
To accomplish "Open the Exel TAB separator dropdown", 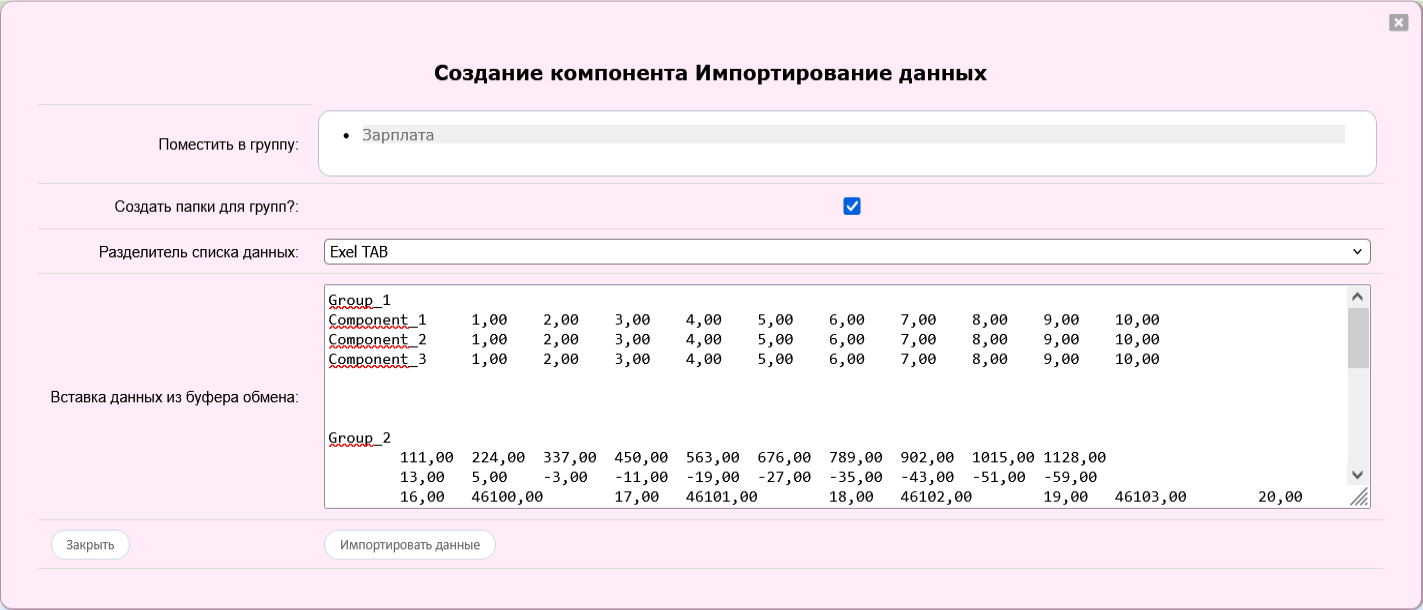I will (846, 252).
